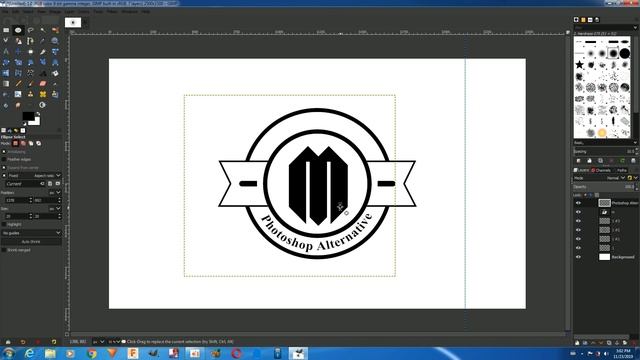Swap foreground and background colors
The width and height of the screenshot is (640, 360).
38,114
